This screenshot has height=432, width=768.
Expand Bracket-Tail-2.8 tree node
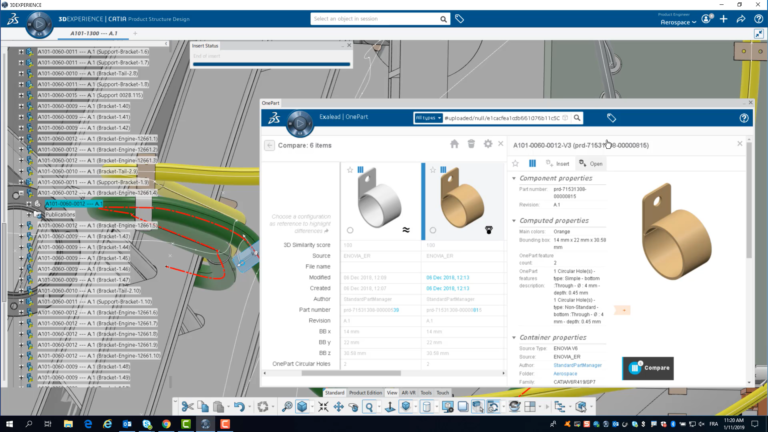coord(21,73)
